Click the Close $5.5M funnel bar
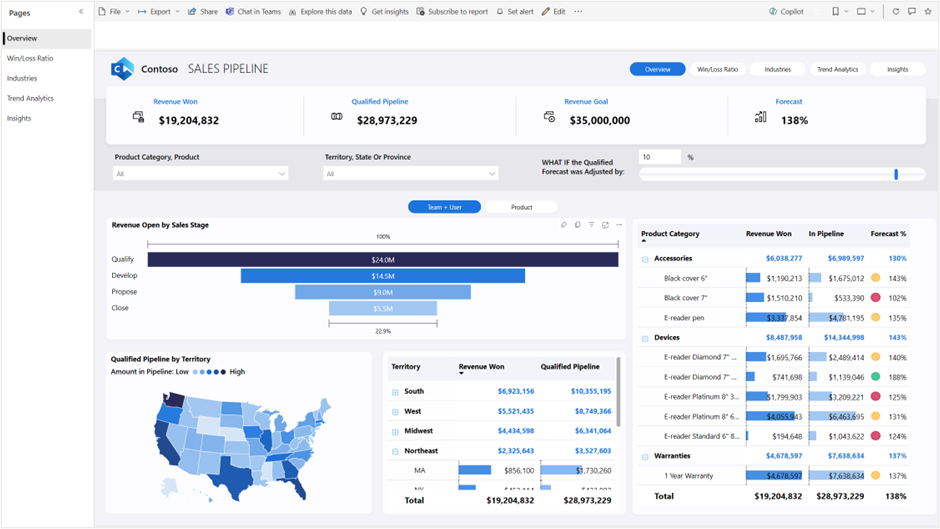Image resolution: width=940 pixels, height=529 pixels. pyautogui.click(x=382, y=308)
